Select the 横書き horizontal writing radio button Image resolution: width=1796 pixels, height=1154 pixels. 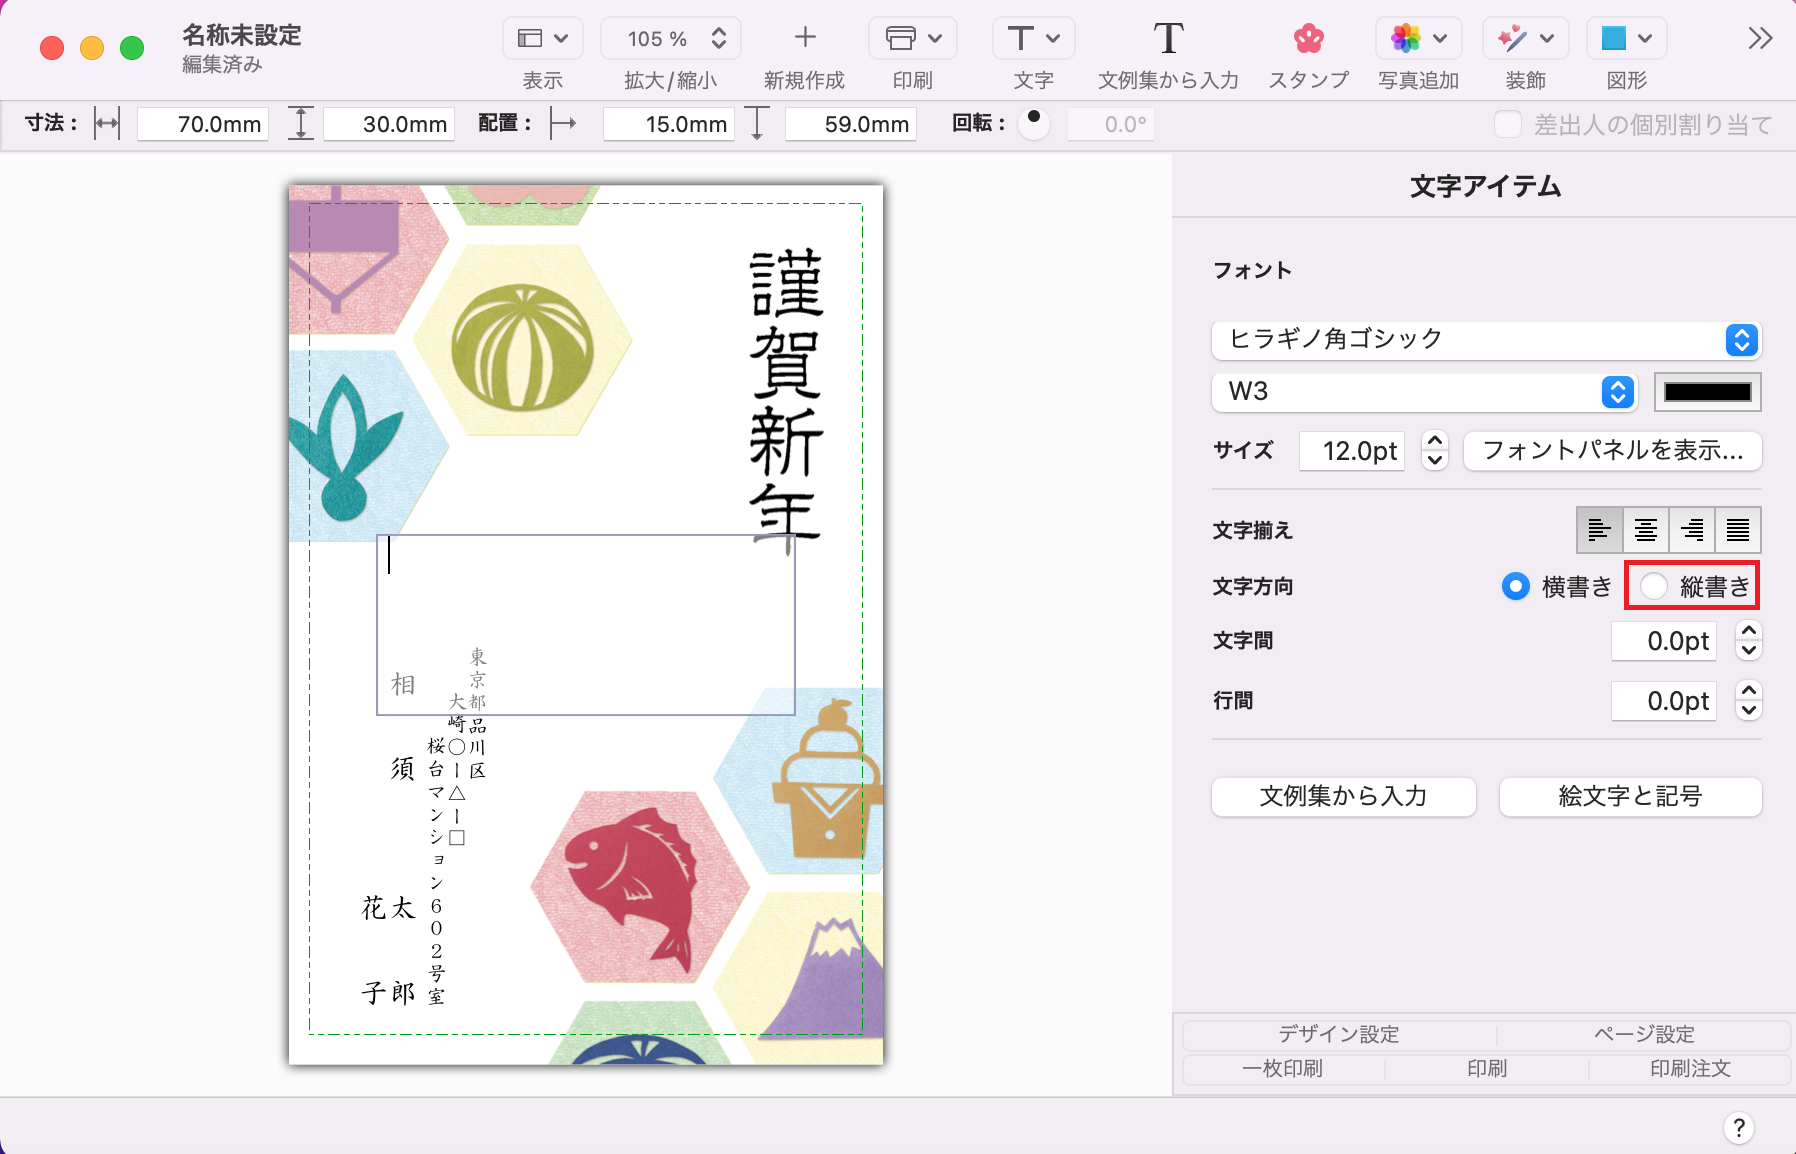tap(1516, 586)
